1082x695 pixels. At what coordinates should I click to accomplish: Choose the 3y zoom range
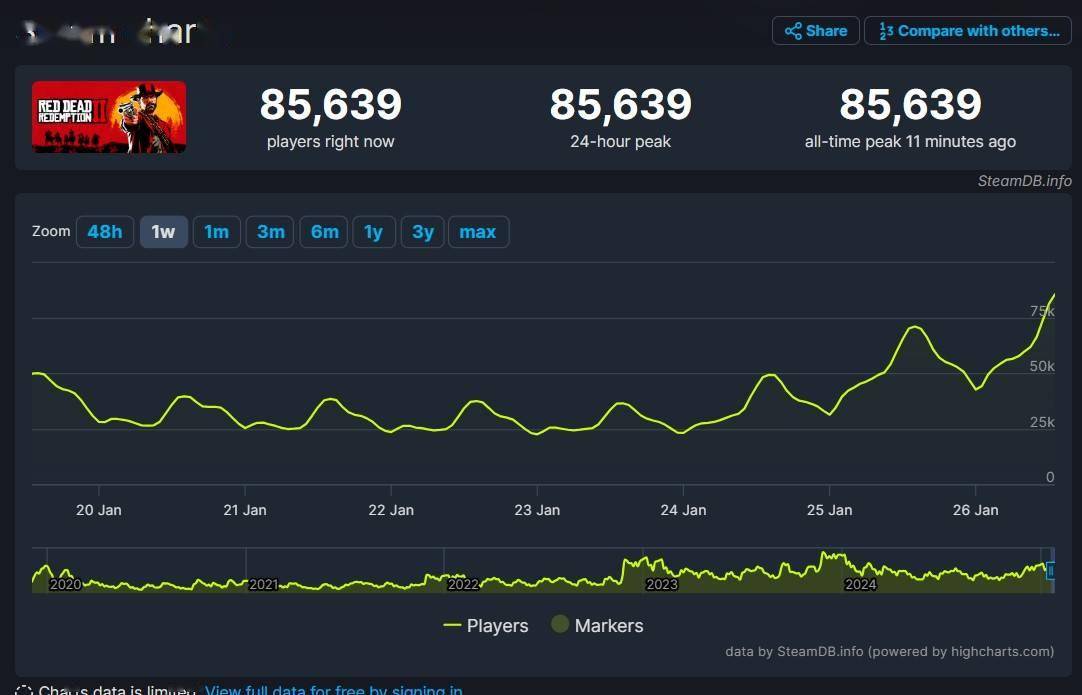coord(423,232)
